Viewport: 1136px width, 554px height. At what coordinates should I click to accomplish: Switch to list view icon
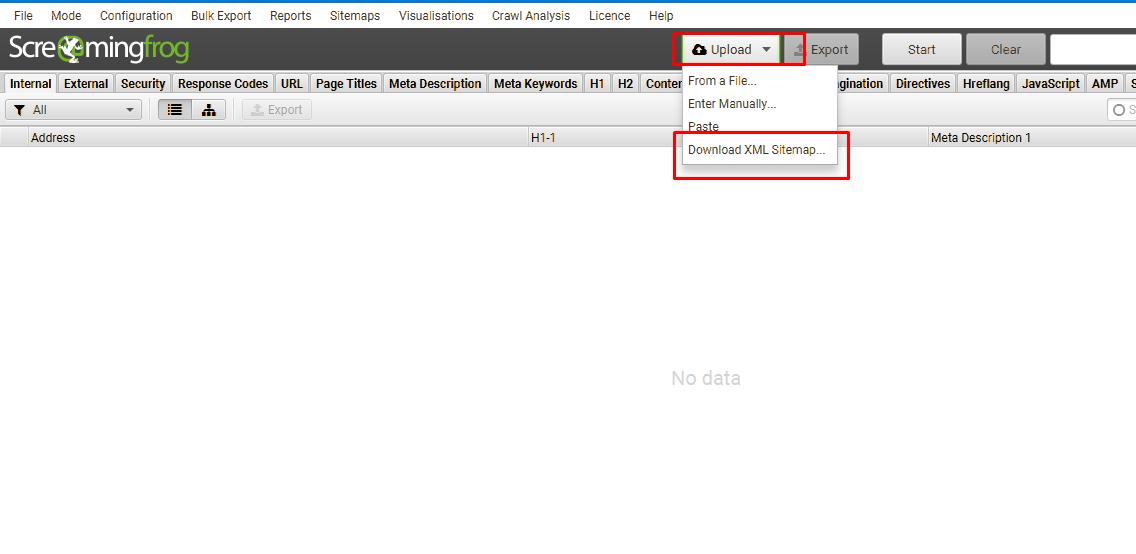175,110
